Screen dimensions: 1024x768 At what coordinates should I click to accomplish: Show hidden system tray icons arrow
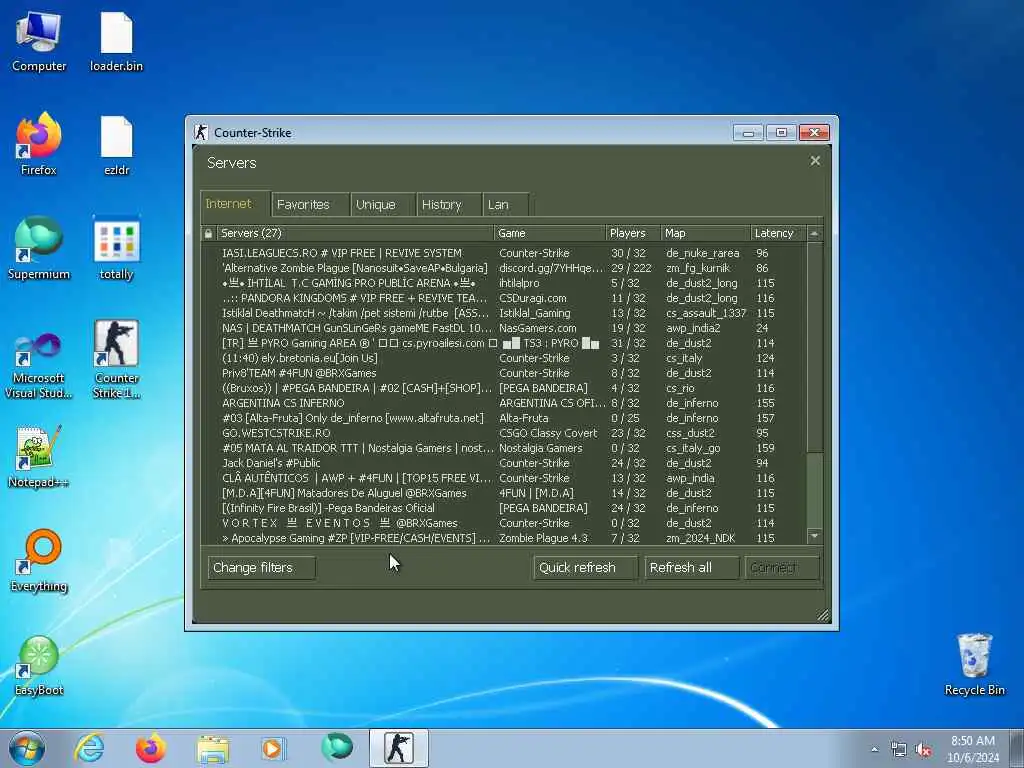pos(874,750)
